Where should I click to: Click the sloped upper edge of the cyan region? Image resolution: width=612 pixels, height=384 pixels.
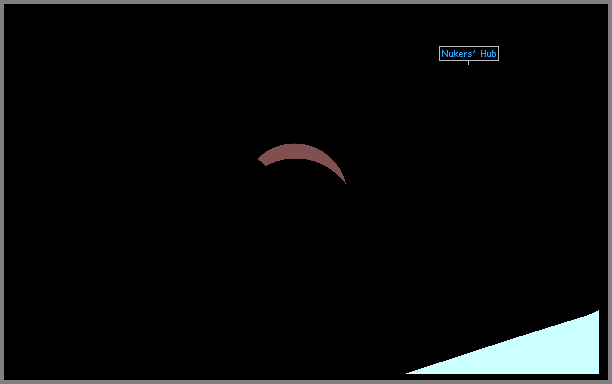pyautogui.click(x=503, y=341)
